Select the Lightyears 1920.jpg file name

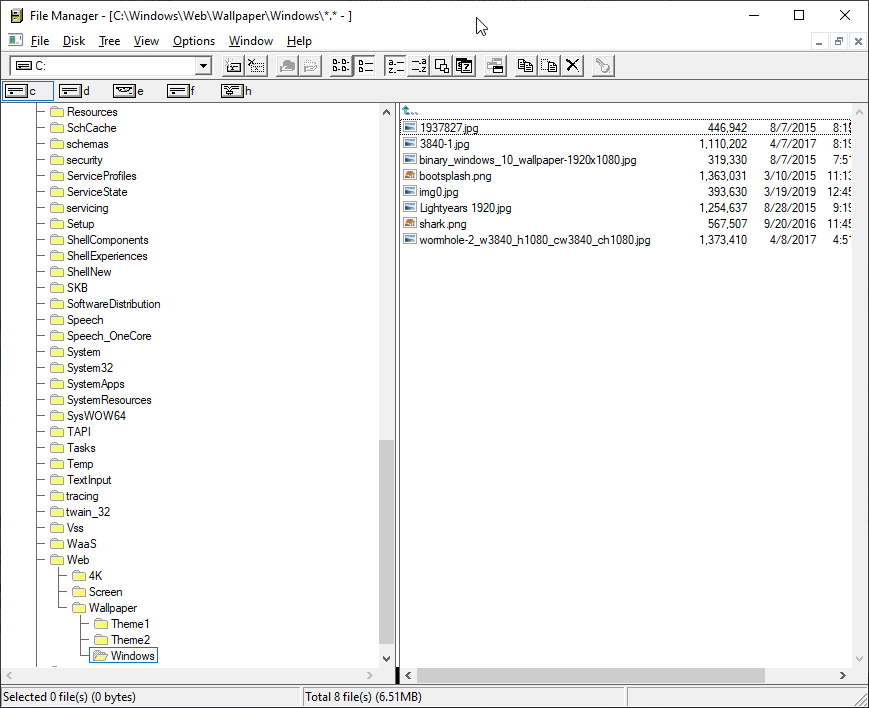(x=466, y=208)
